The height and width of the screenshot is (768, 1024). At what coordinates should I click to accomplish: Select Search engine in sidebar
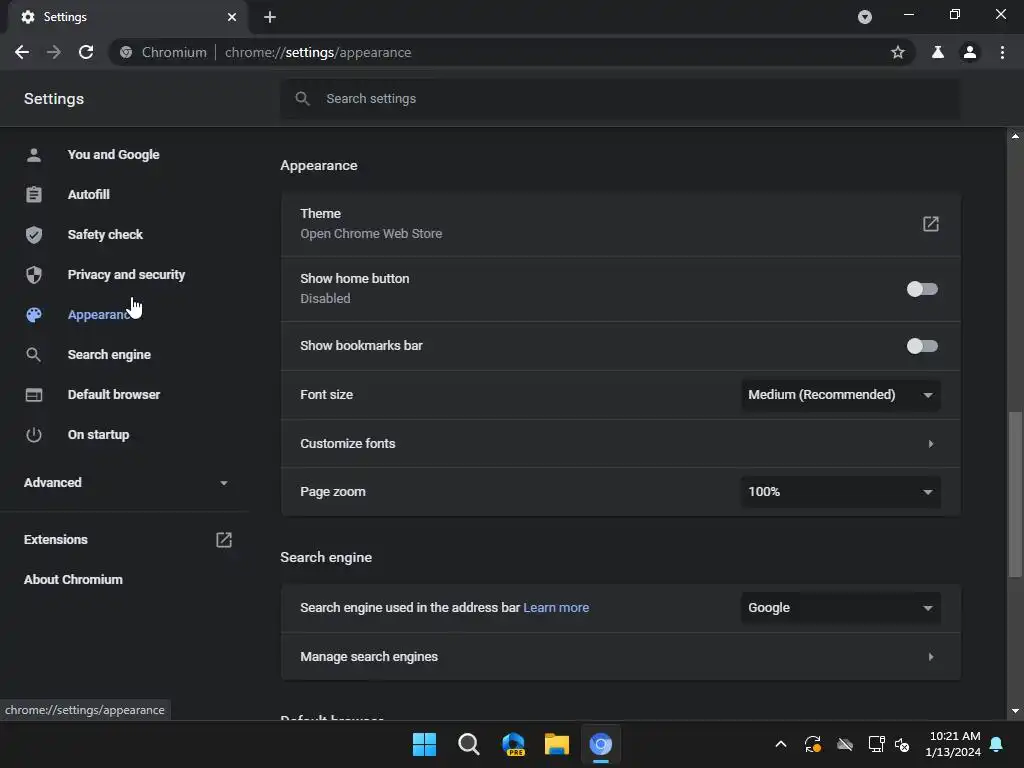point(109,355)
